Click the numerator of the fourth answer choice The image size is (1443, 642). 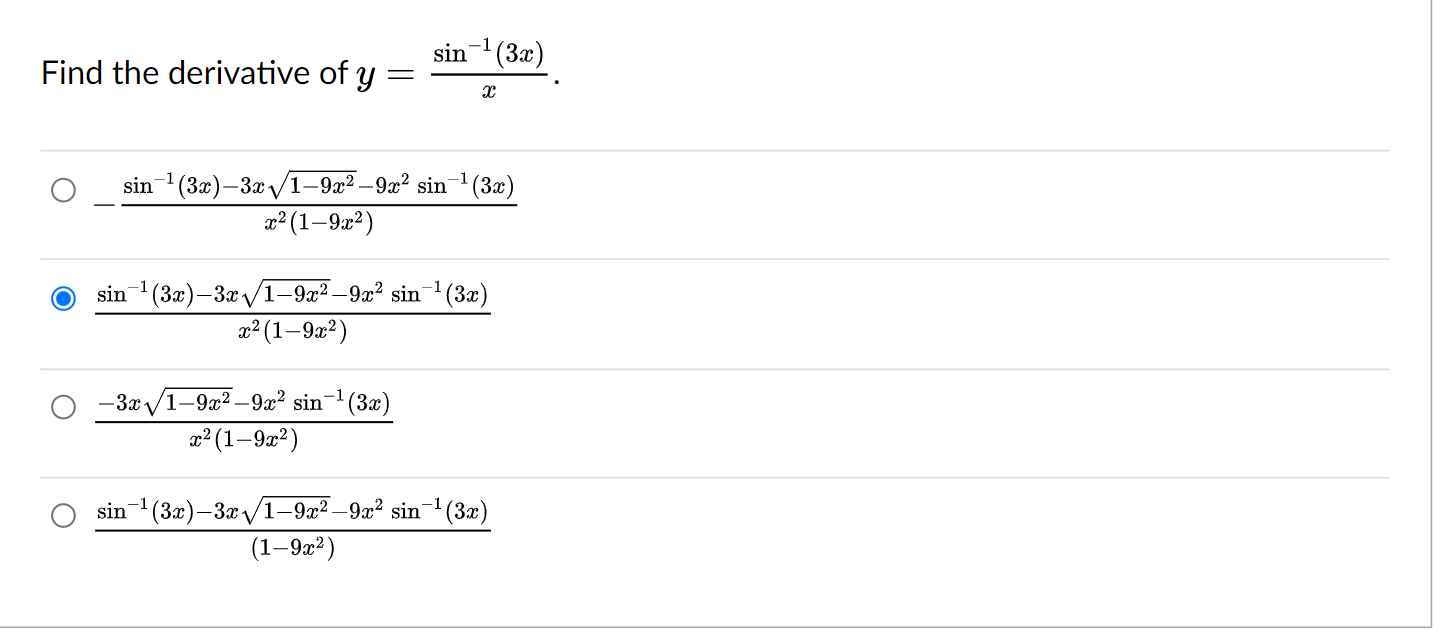(290, 511)
